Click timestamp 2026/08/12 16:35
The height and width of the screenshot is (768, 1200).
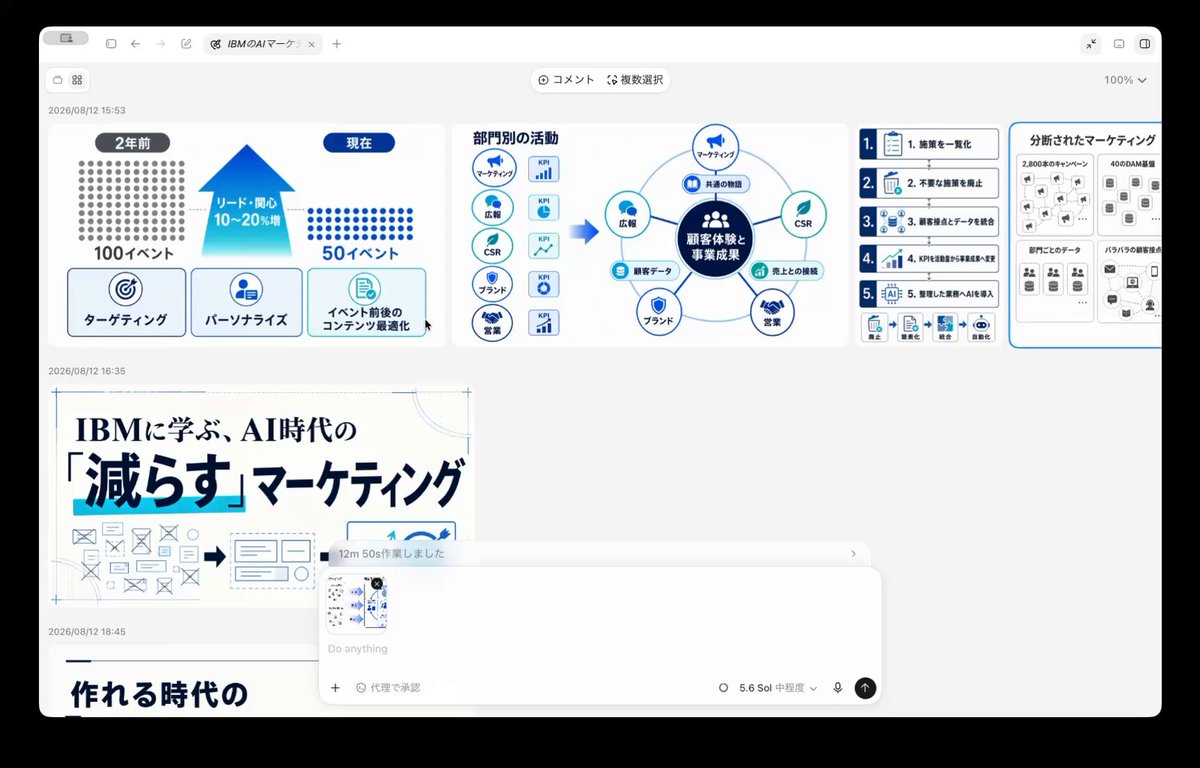tap(87, 371)
